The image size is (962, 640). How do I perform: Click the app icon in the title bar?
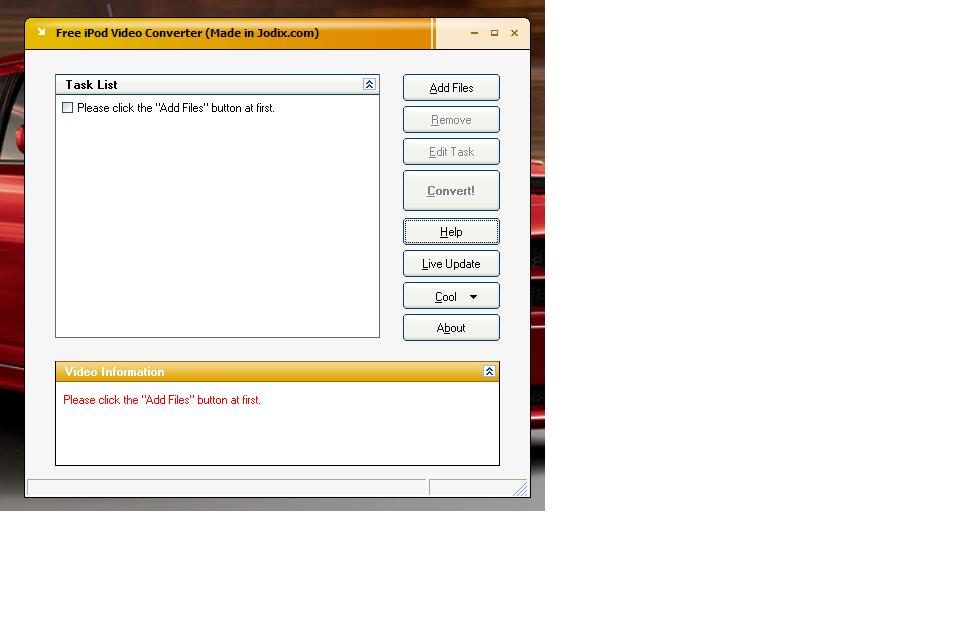coord(41,32)
